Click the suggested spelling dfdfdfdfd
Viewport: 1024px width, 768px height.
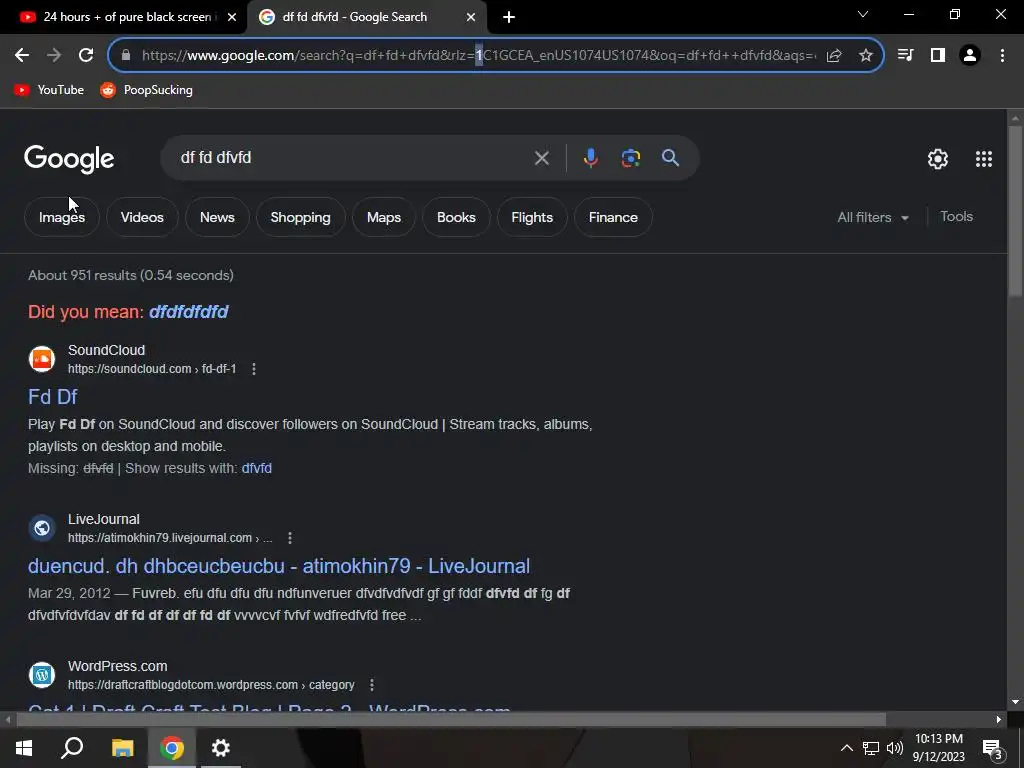pos(189,312)
